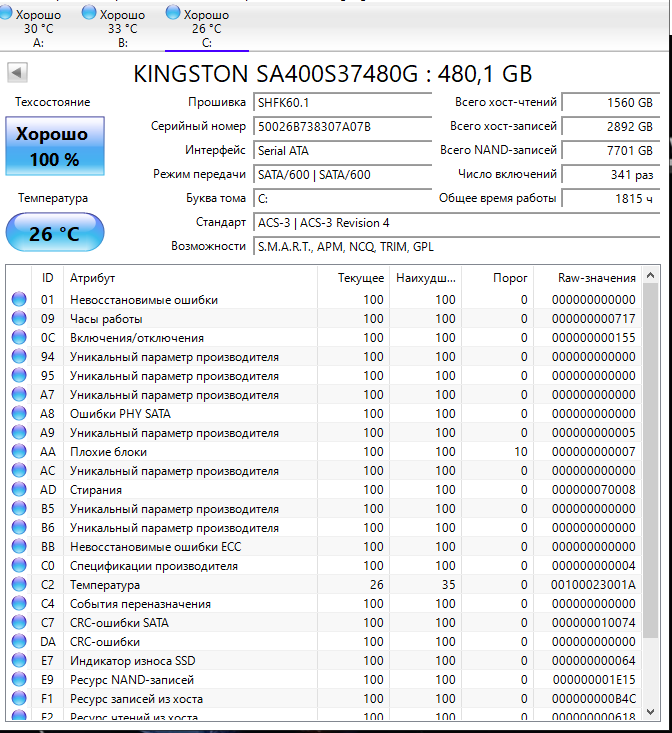The height and width of the screenshot is (733, 672).
Task: Click raw value 000000000B4C in Ресурс записей row
Action: [x=593, y=698]
